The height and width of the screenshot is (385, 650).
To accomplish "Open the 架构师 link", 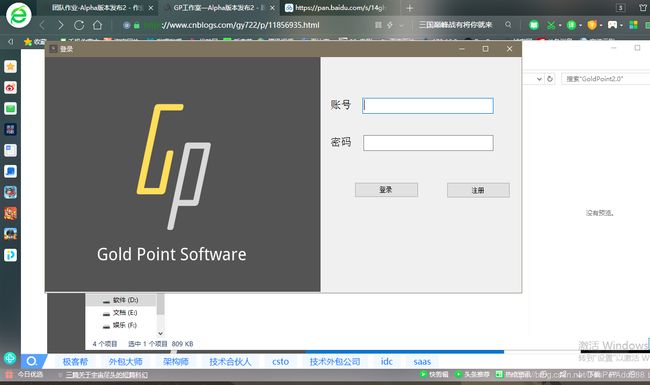I will tap(176, 361).
